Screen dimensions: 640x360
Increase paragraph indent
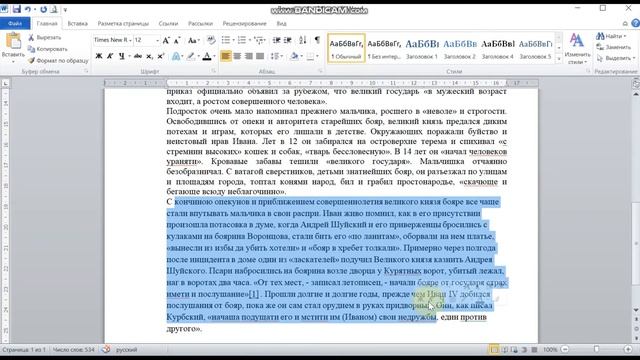(x=288, y=40)
